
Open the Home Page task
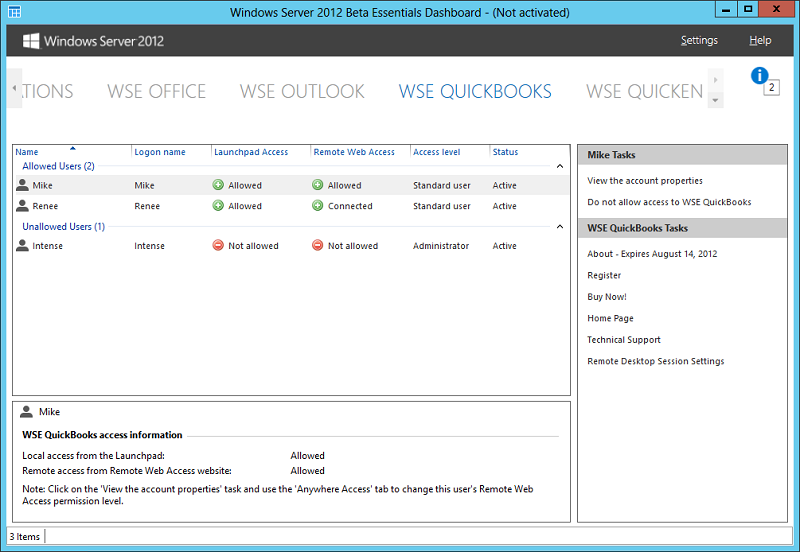point(610,318)
